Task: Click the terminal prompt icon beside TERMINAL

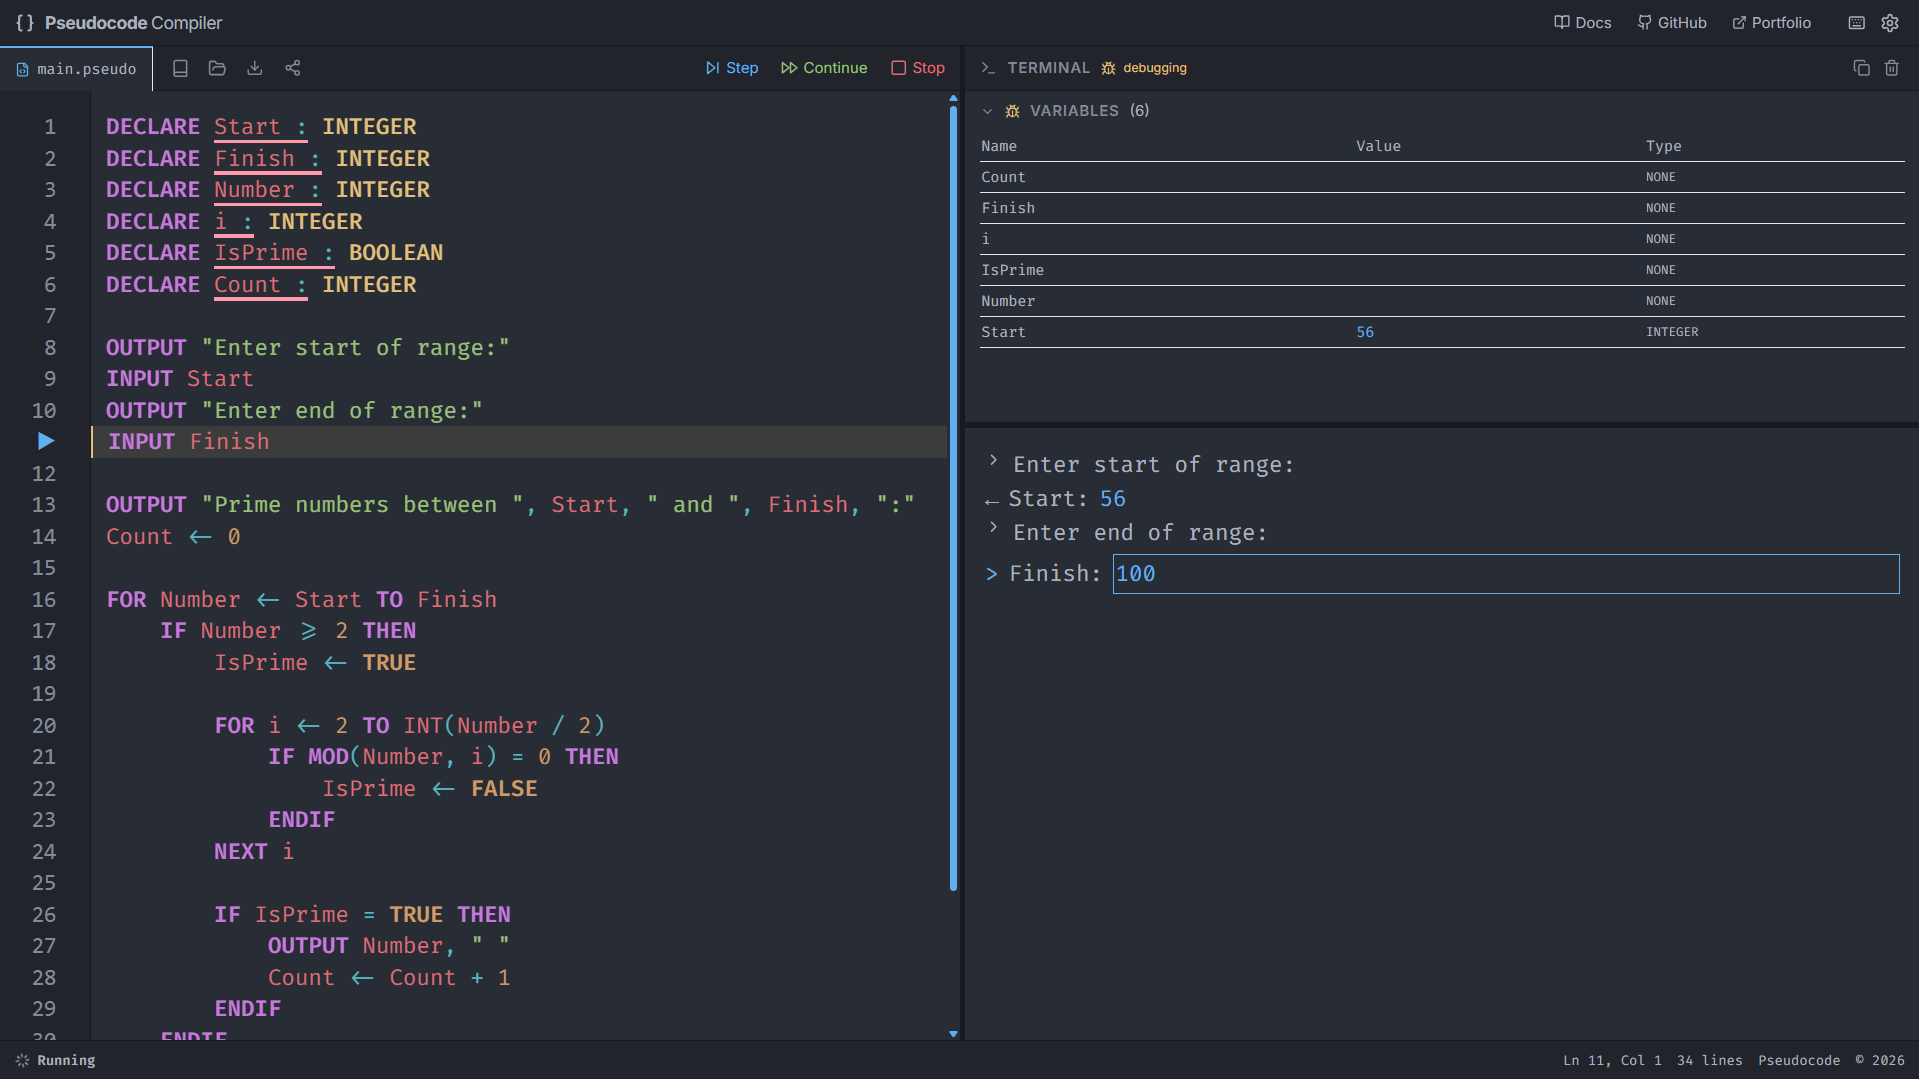Action: [x=988, y=67]
